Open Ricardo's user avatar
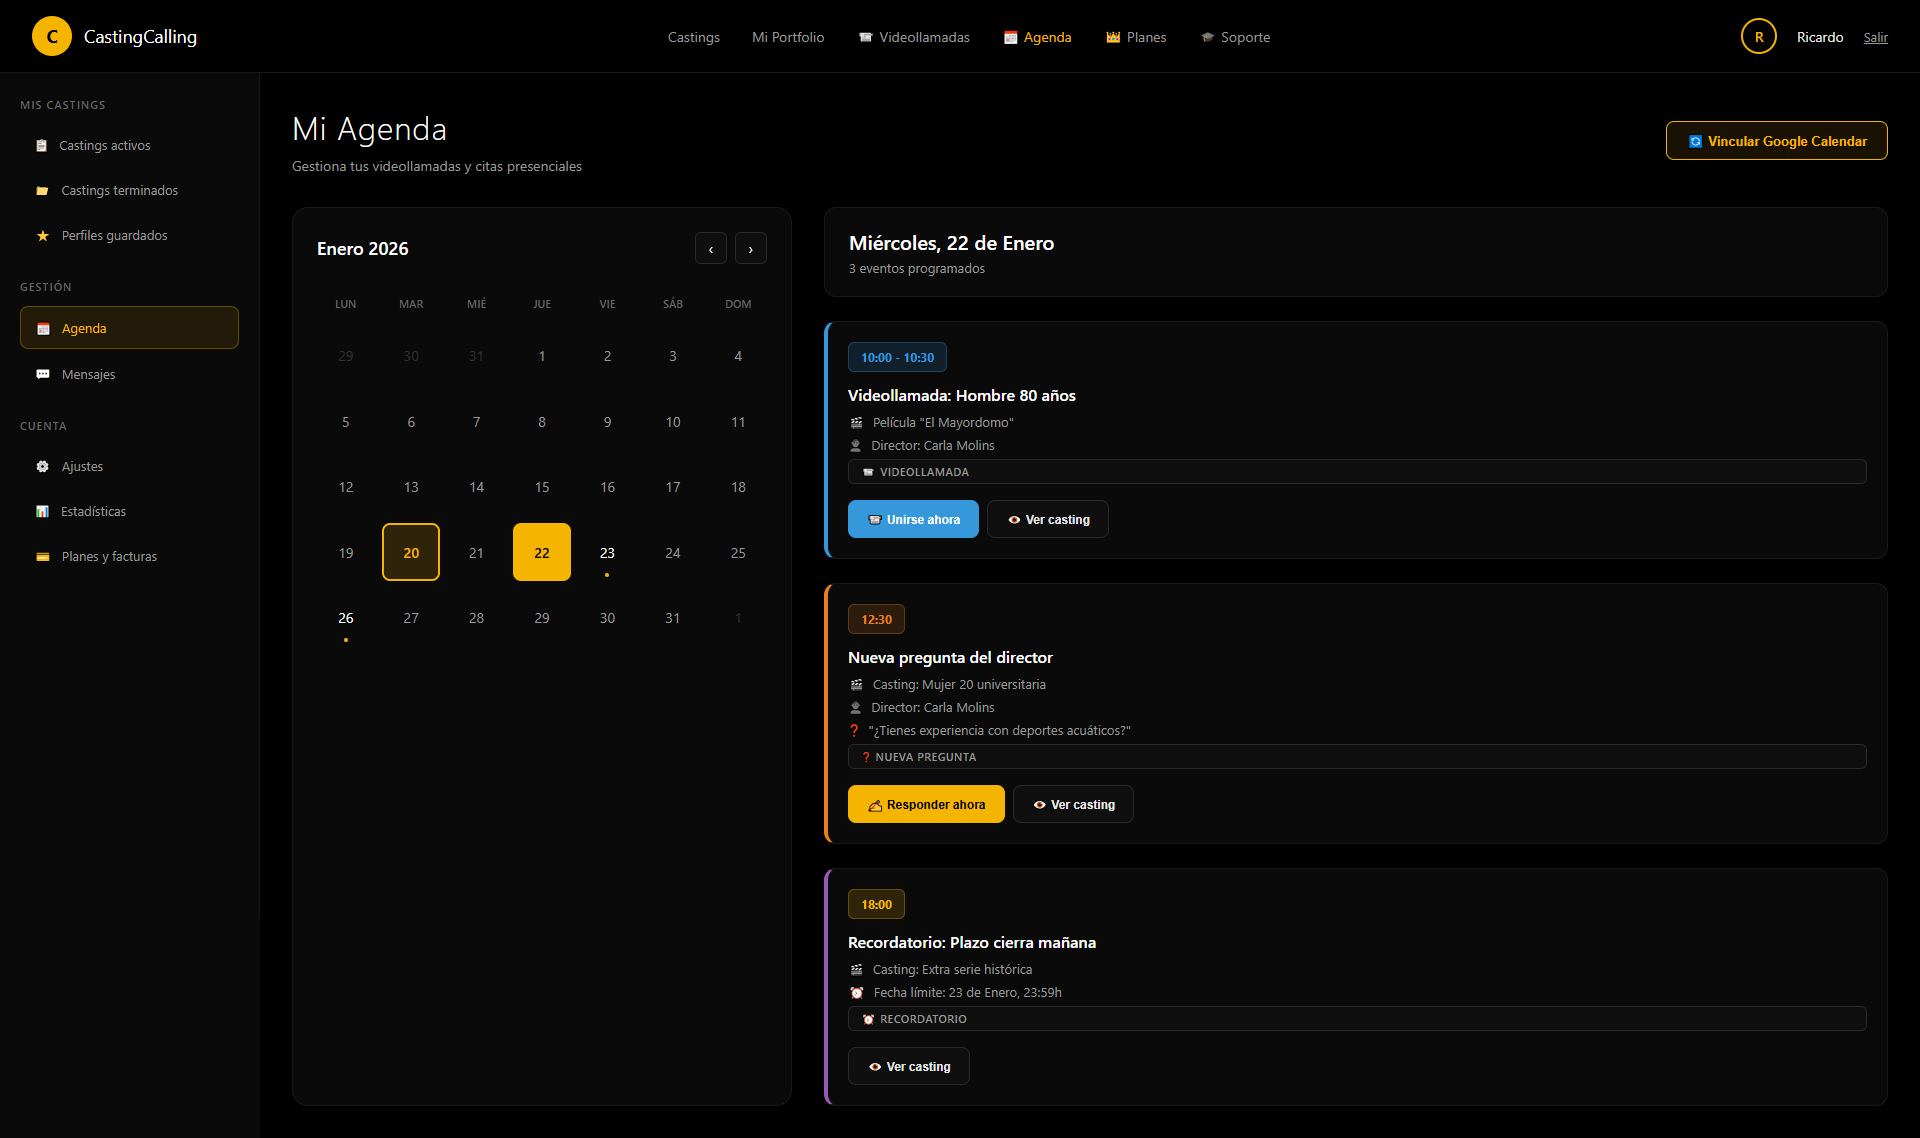The height and width of the screenshot is (1138, 1920). tap(1758, 37)
